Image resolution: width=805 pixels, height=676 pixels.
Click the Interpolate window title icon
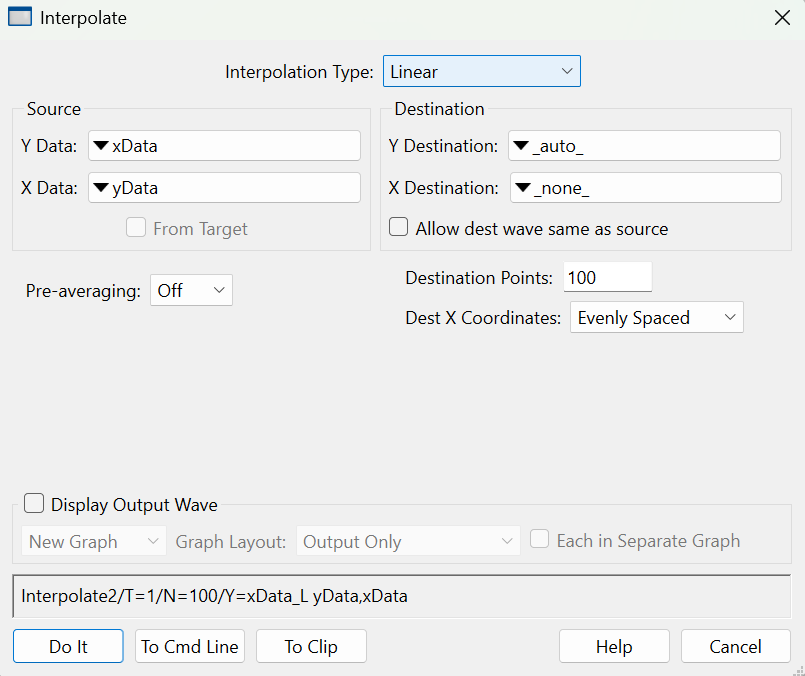tap(19, 18)
